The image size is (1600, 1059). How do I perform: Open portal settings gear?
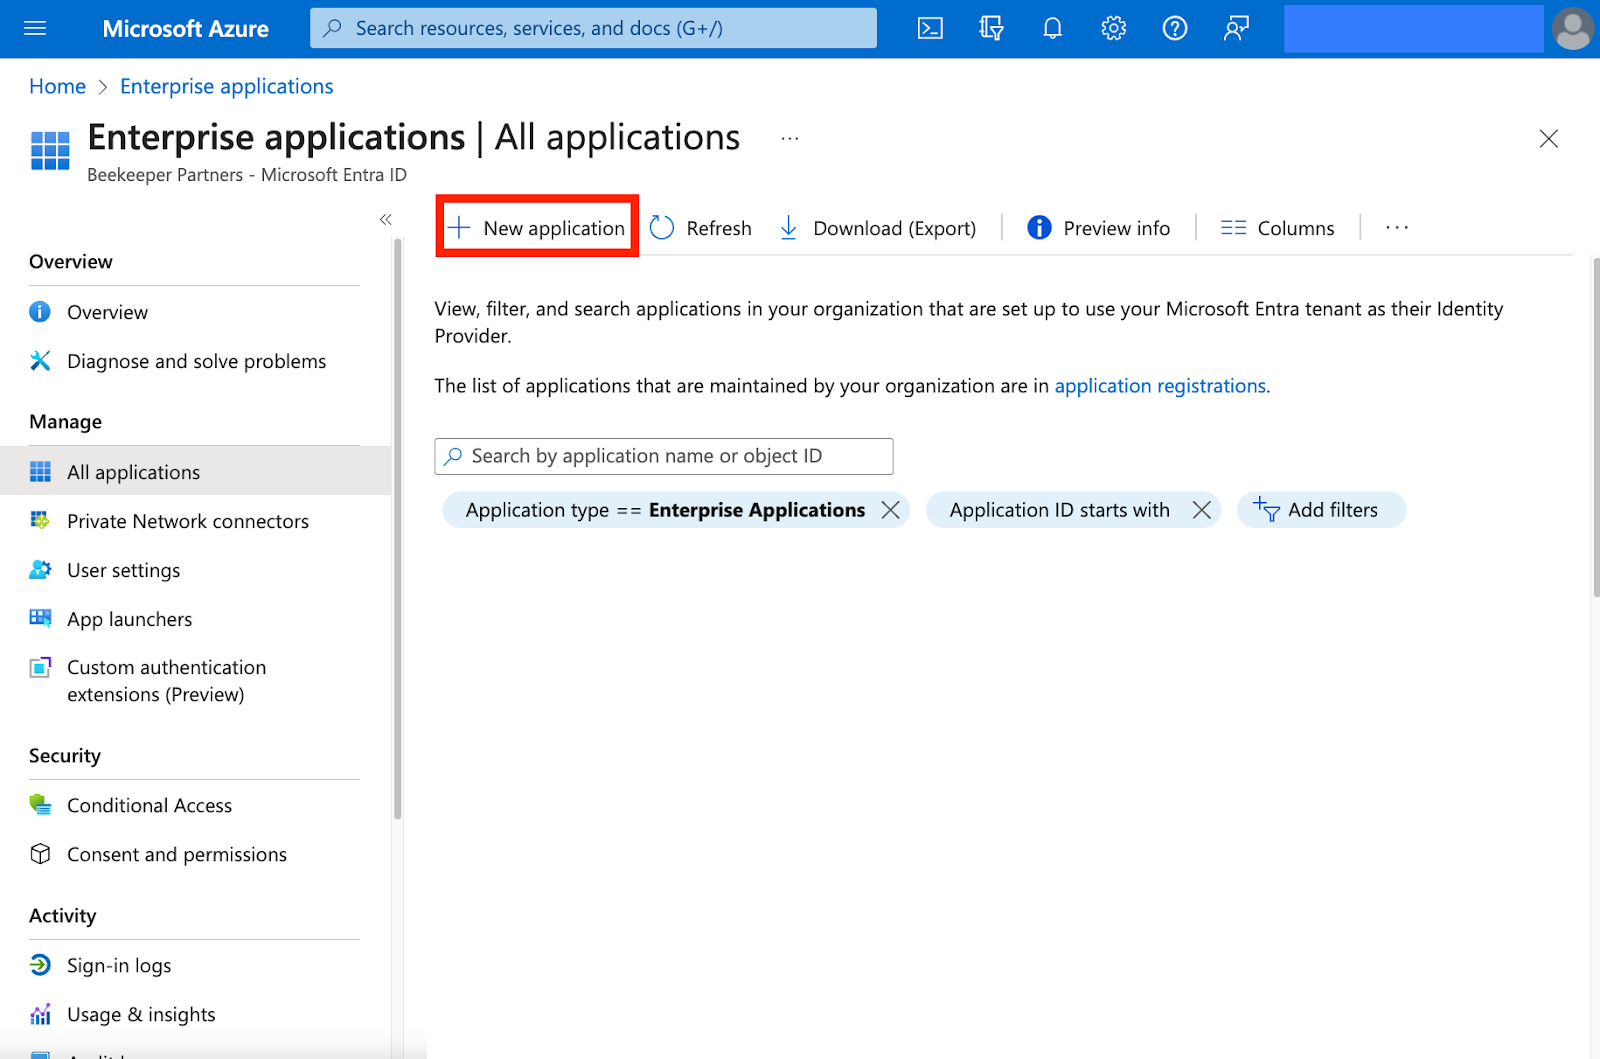(1113, 28)
